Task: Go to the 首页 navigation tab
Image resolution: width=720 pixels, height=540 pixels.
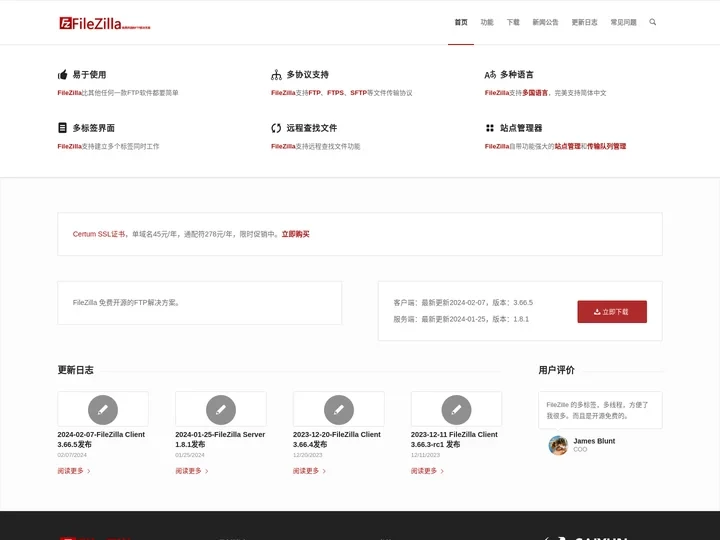Action: (461, 22)
